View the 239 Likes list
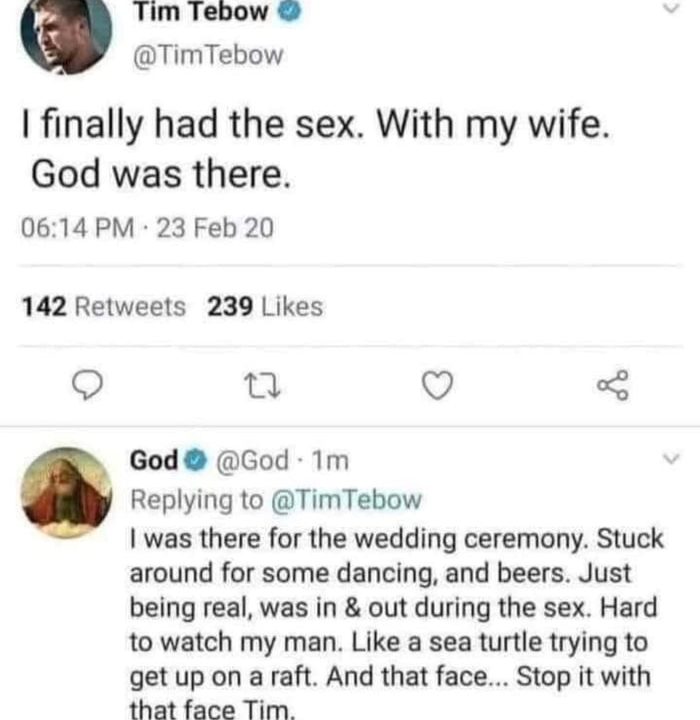 click(265, 307)
